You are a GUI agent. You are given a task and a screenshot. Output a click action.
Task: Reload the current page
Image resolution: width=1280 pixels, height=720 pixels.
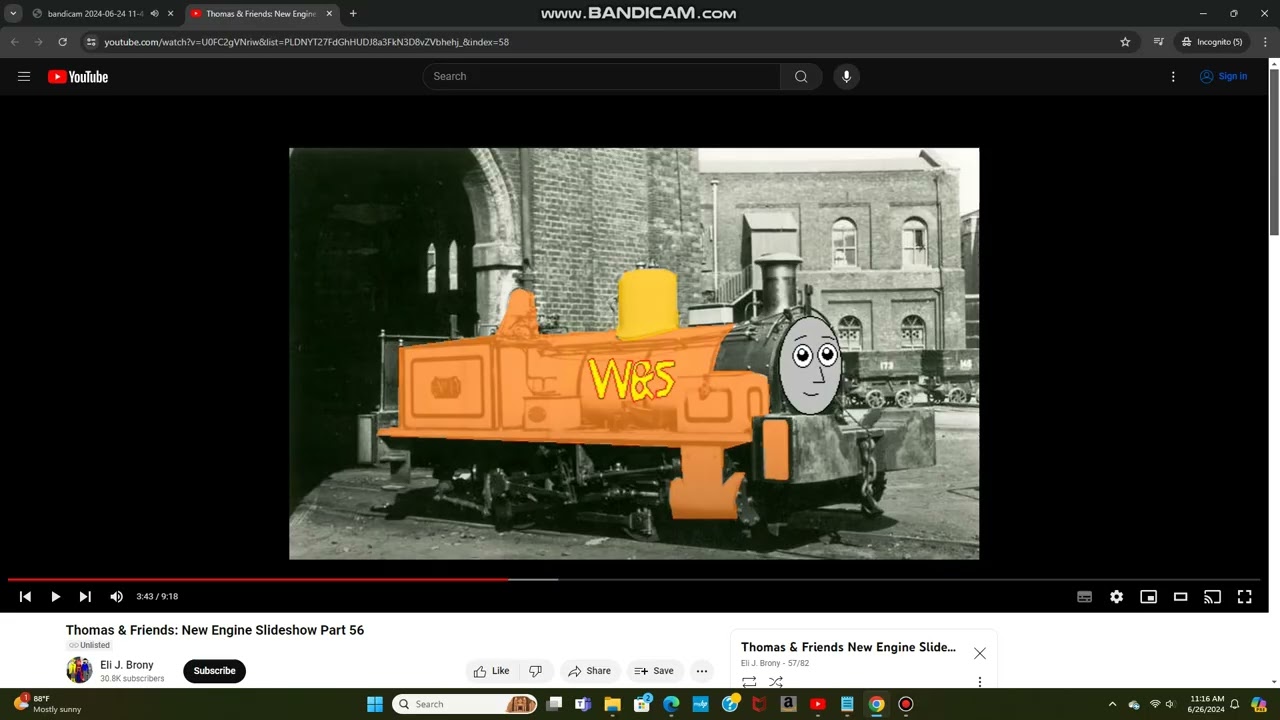[62, 42]
